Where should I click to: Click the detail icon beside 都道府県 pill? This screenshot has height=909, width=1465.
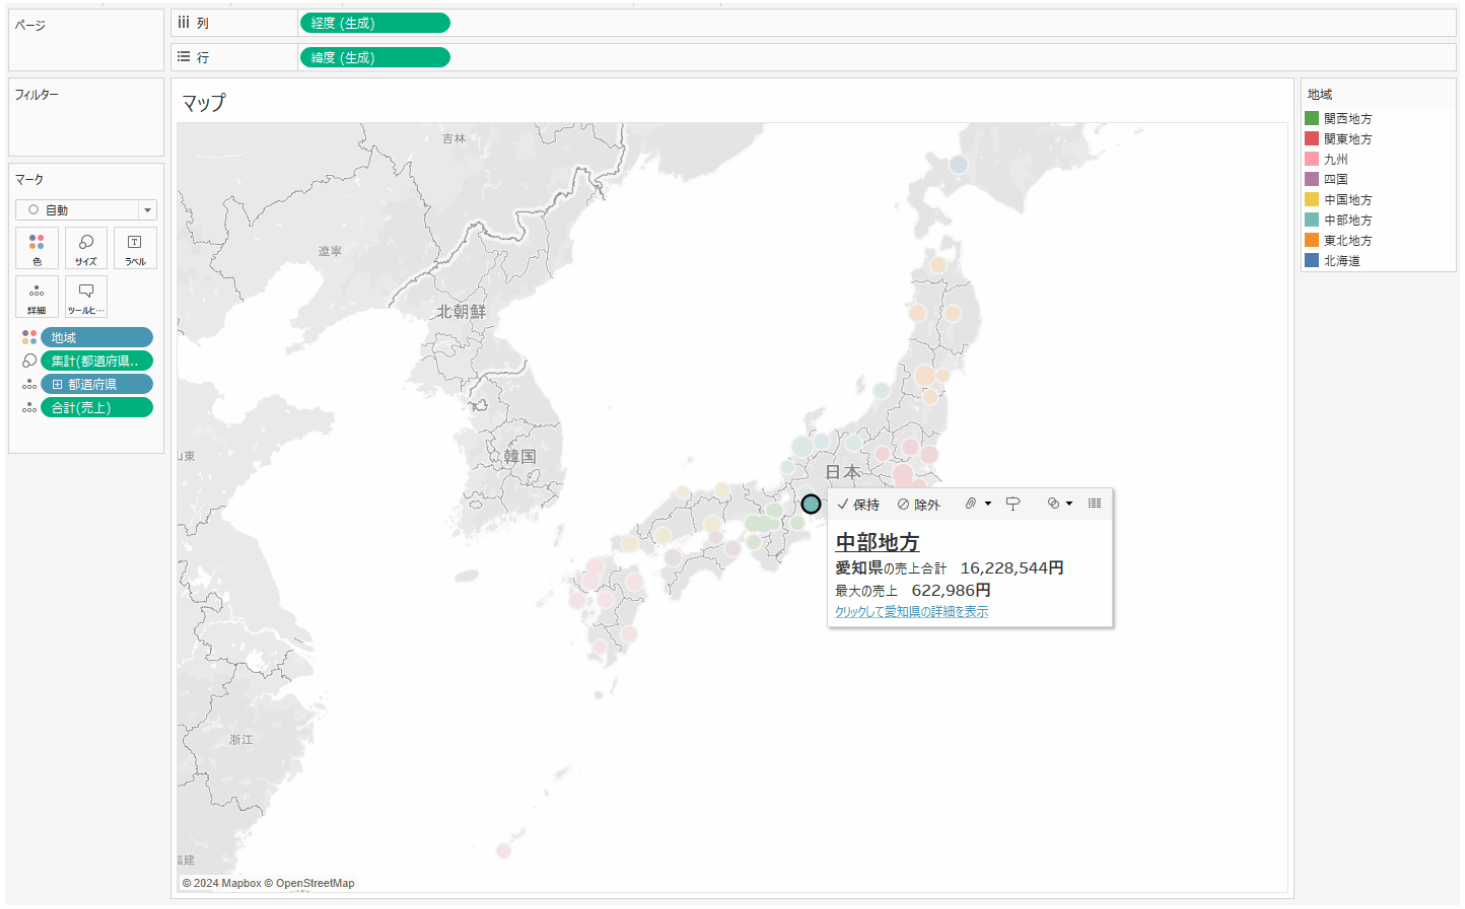tap(29, 384)
